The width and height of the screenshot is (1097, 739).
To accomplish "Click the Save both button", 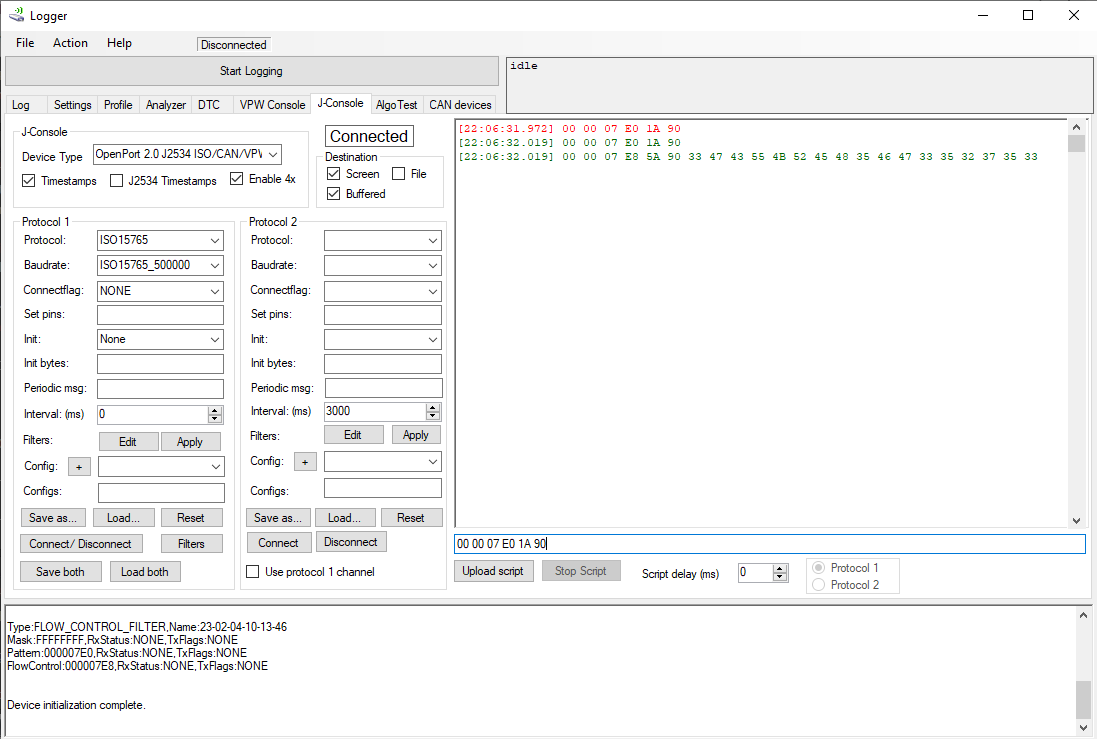I will [x=60, y=572].
